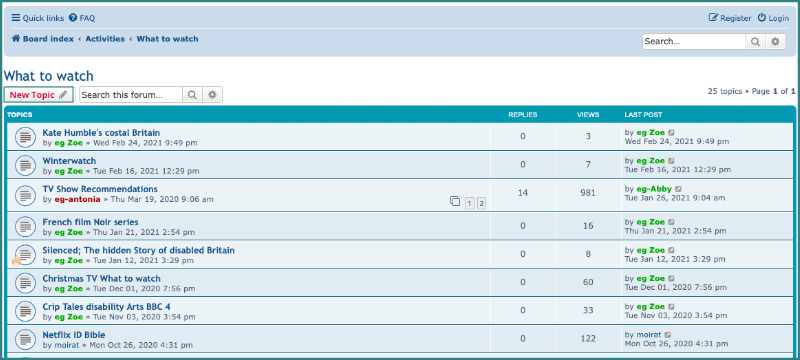This screenshot has height=360, width=800.
Task: Click the Register link
Action: [x=730, y=18]
